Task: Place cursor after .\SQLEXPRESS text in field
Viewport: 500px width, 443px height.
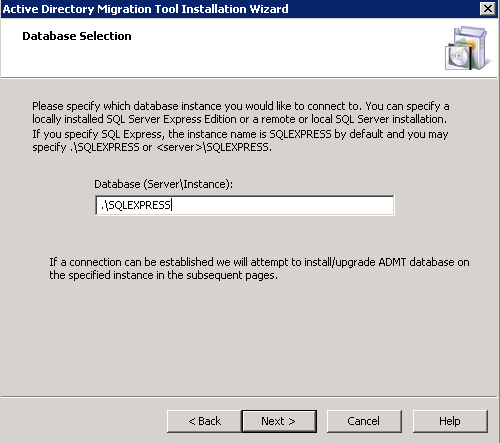Action: (x=172, y=205)
